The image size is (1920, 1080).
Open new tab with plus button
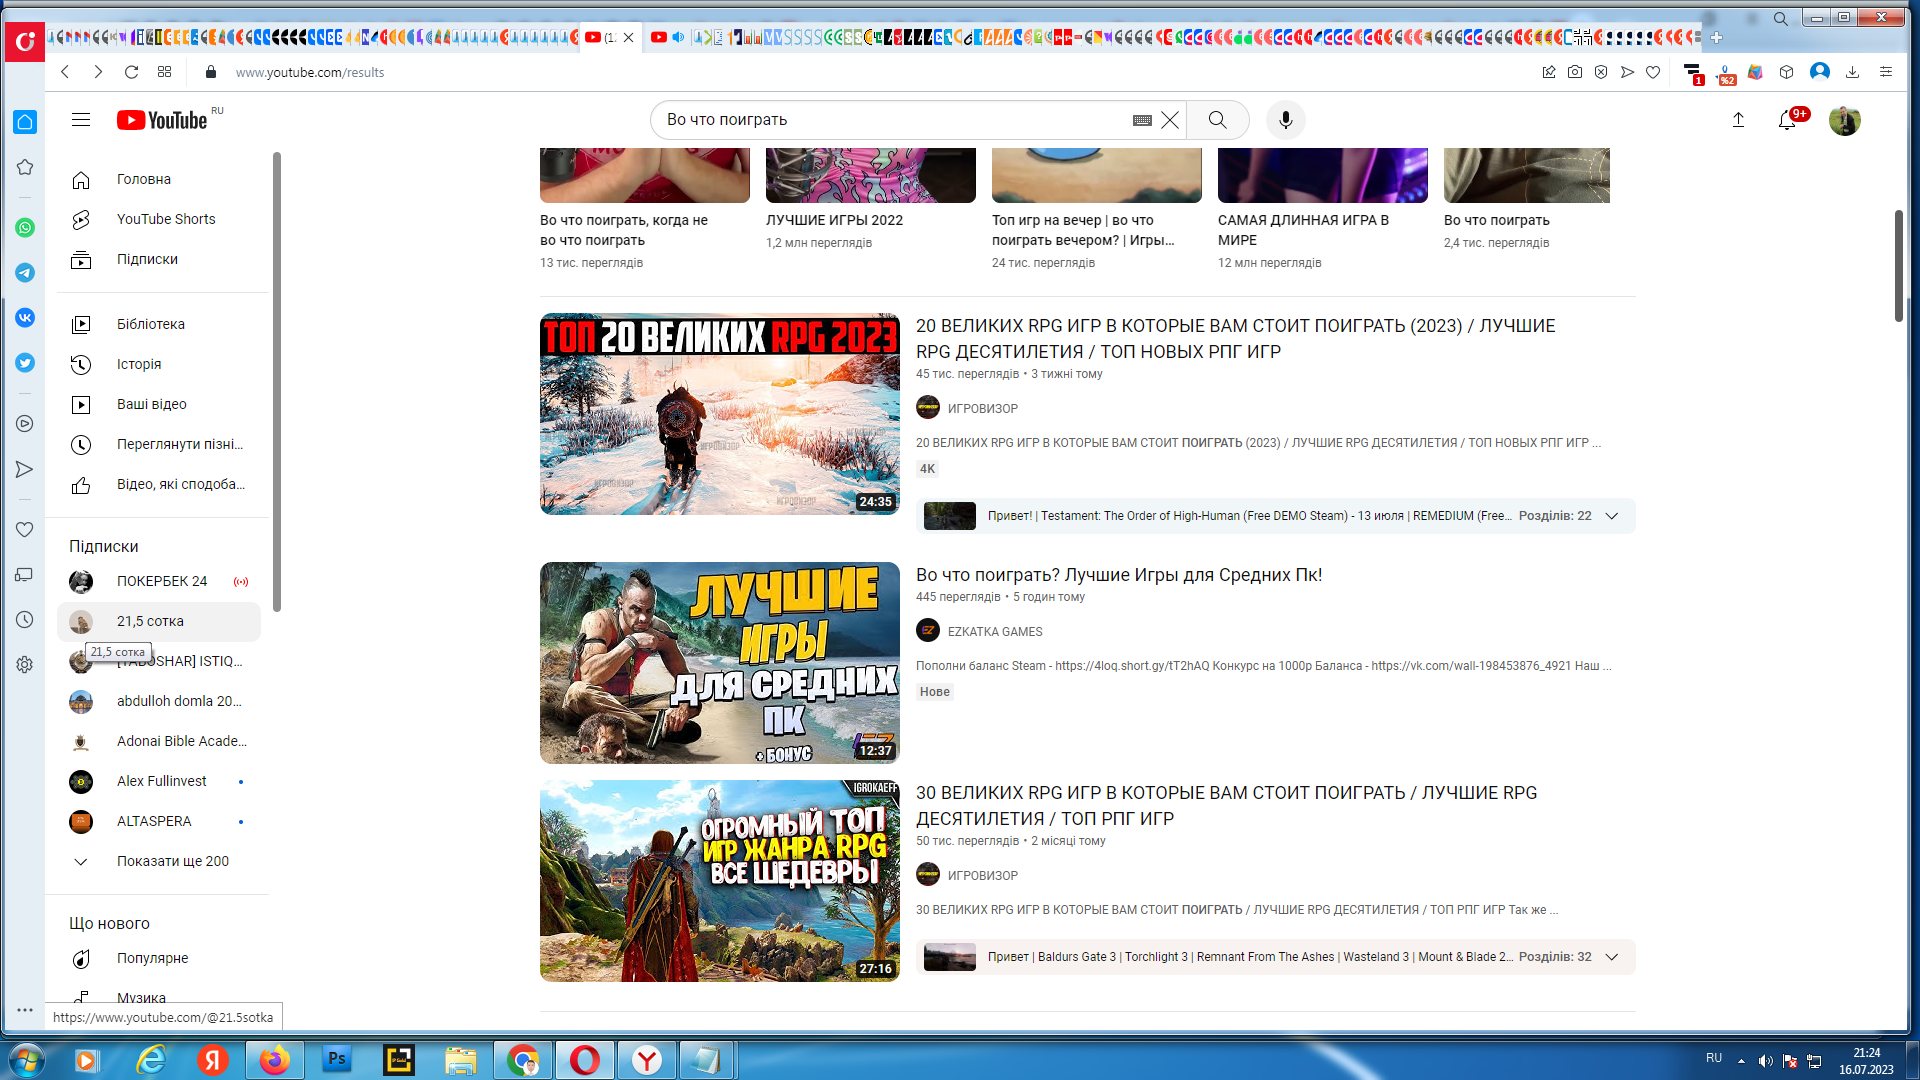(1716, 37)
